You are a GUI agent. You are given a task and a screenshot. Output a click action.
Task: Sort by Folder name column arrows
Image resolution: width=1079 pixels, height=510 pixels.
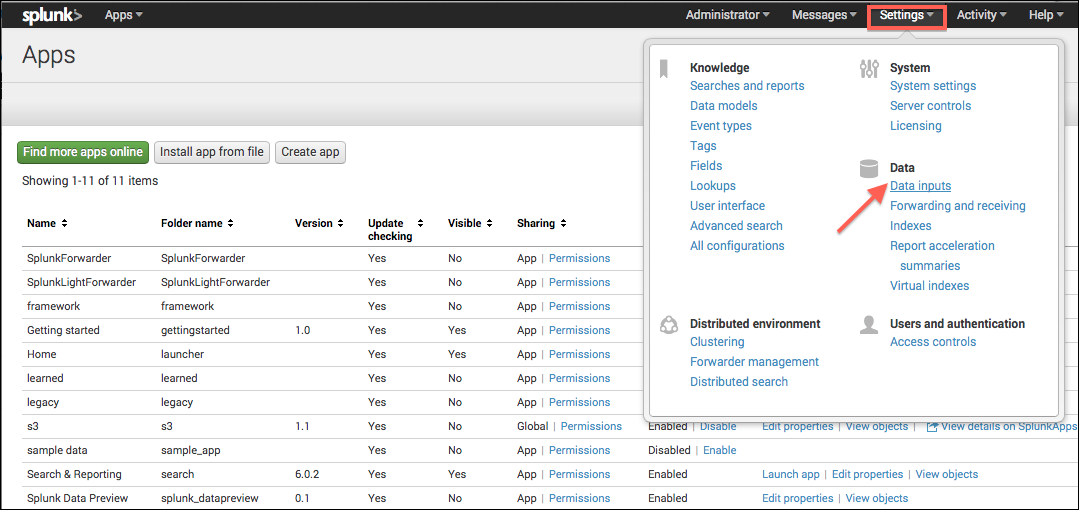point(231,223)
